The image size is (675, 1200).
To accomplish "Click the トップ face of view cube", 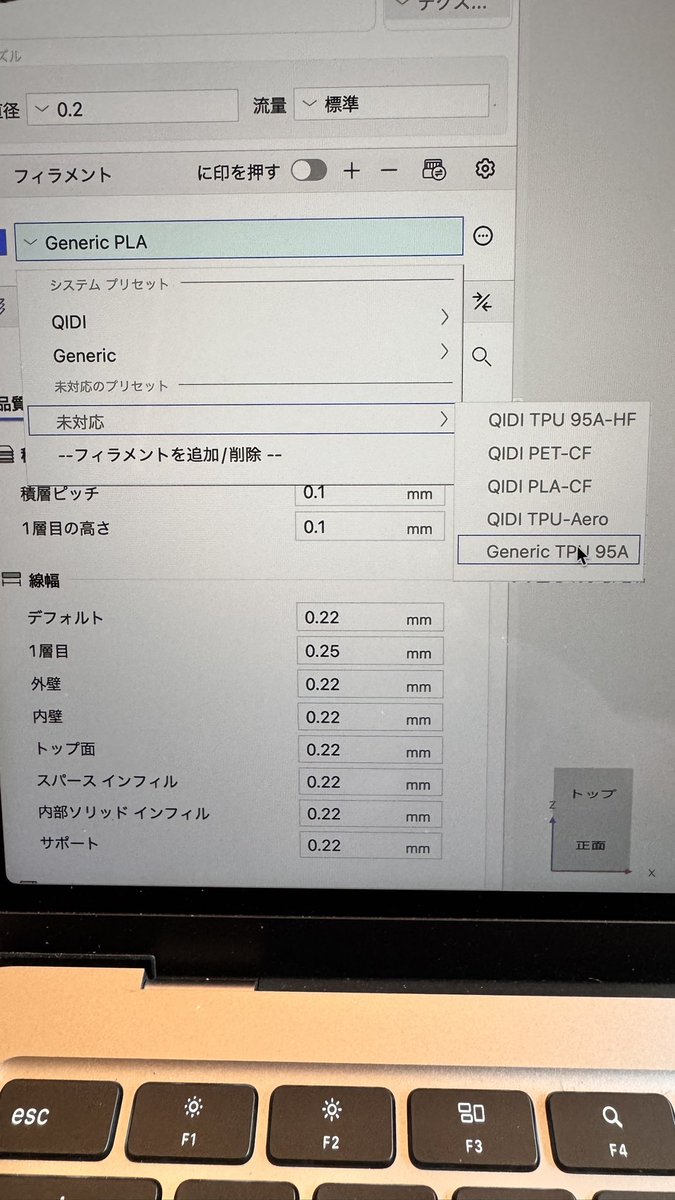I will [593, 793].
